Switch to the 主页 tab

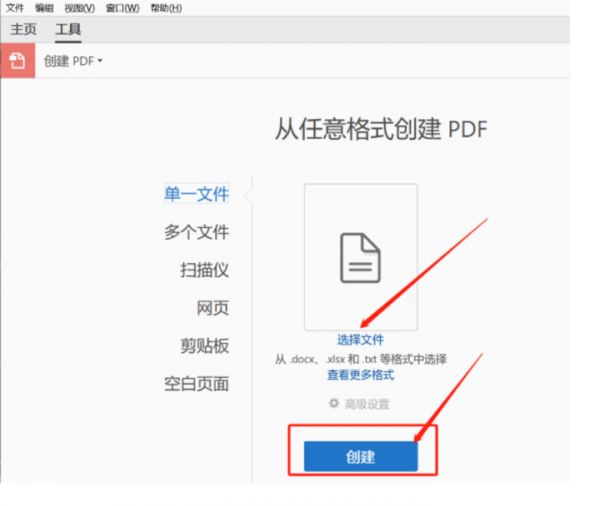(23, 29)
